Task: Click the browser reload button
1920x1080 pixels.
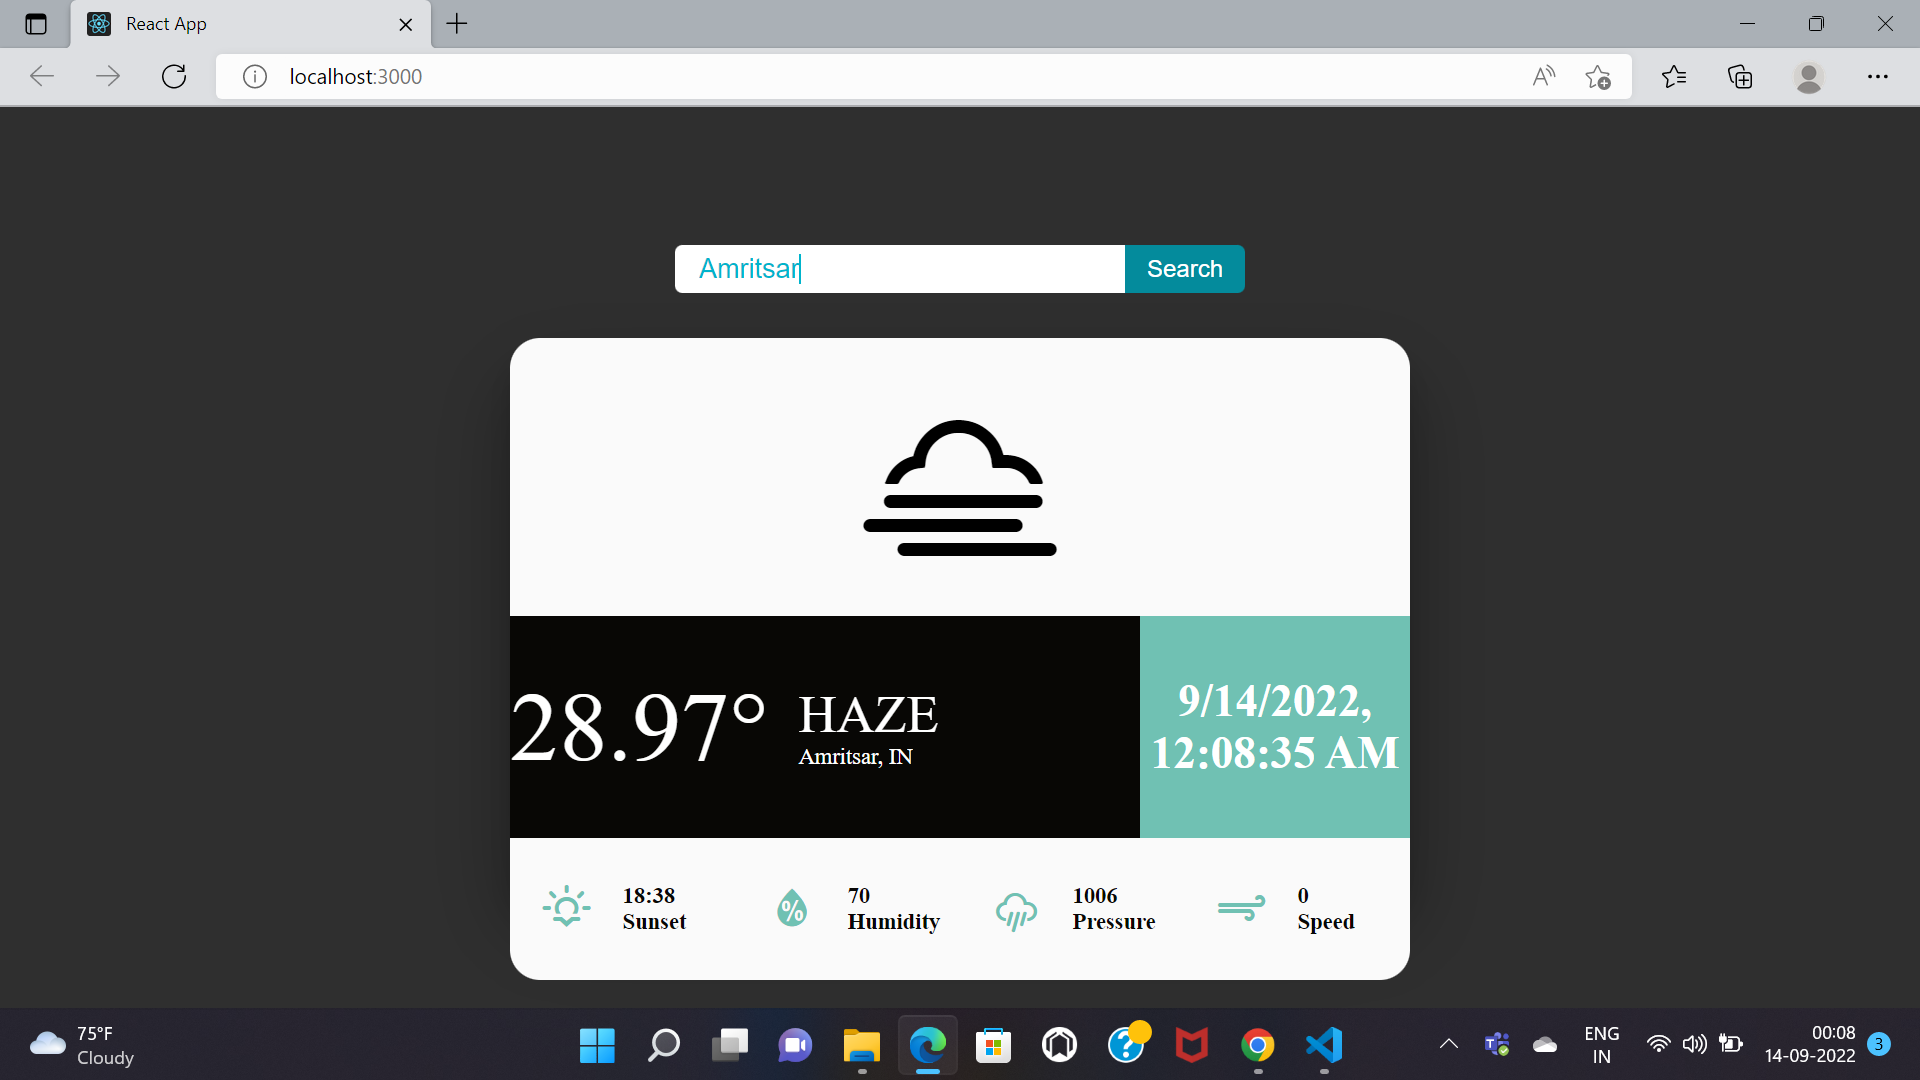Action: 173,76
